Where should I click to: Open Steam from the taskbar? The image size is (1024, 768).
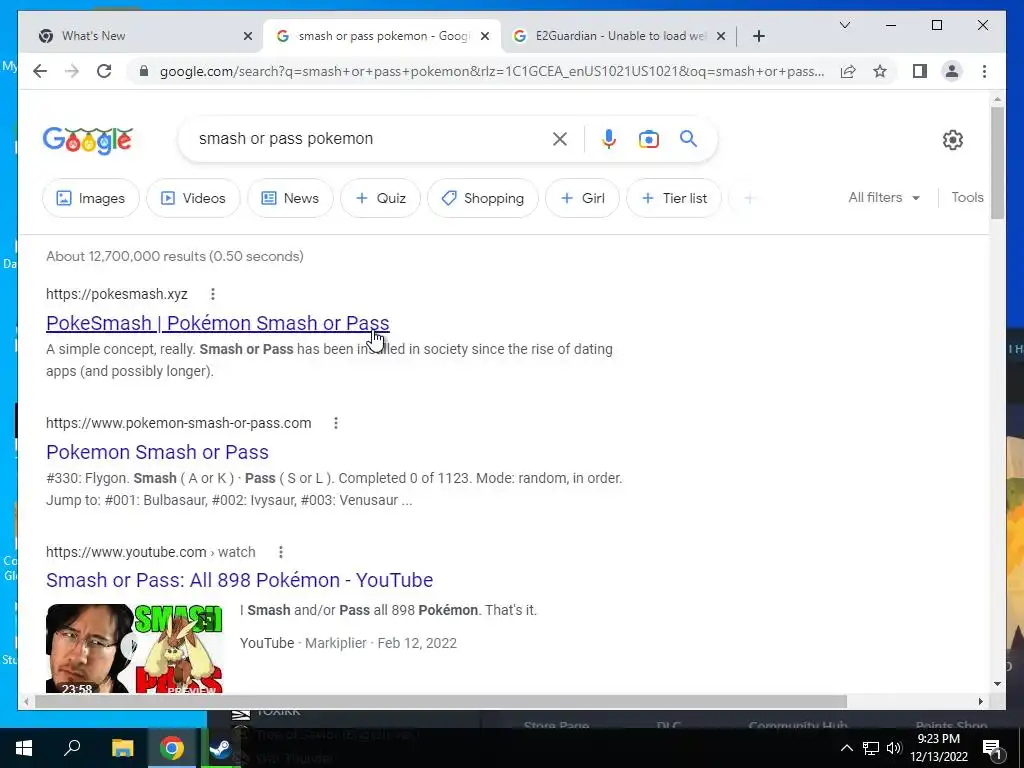pos(221,748)
